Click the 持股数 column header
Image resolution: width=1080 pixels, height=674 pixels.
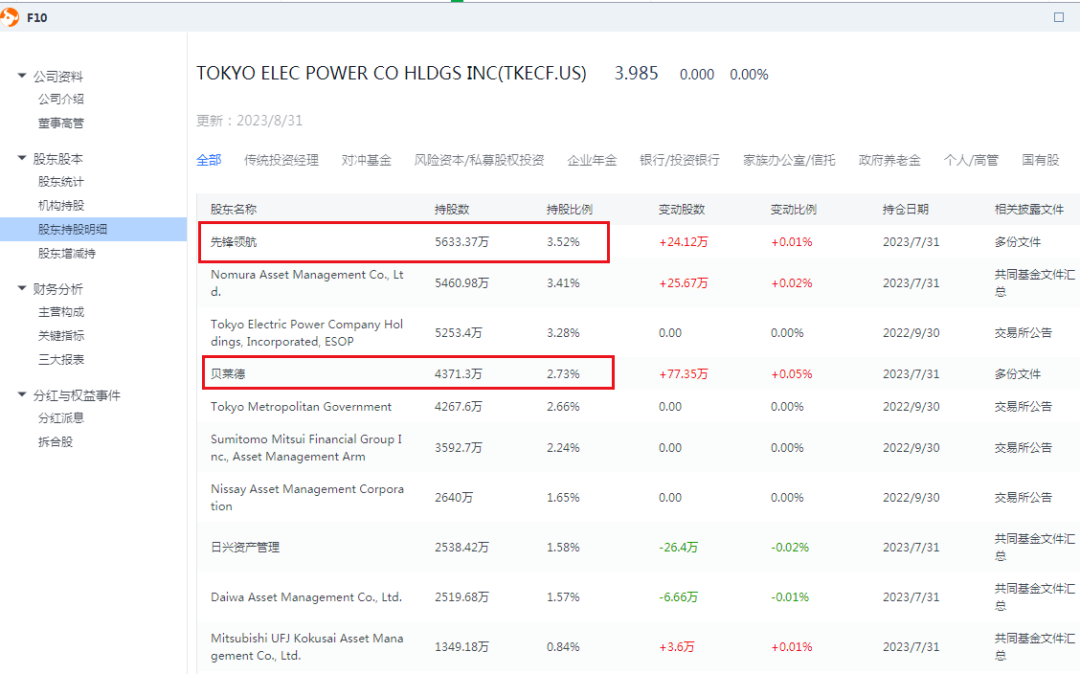point(452,209)
